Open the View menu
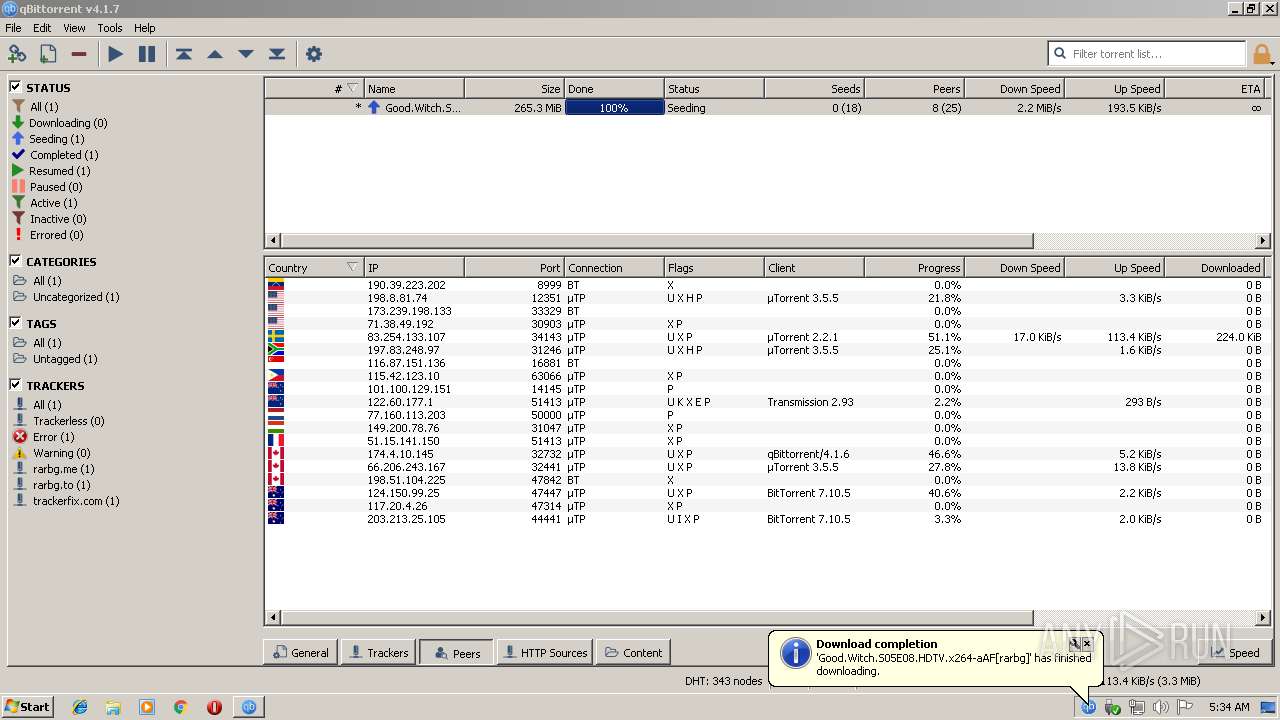This screenshot has height=720, width=1280. click(x=74, y=28)
